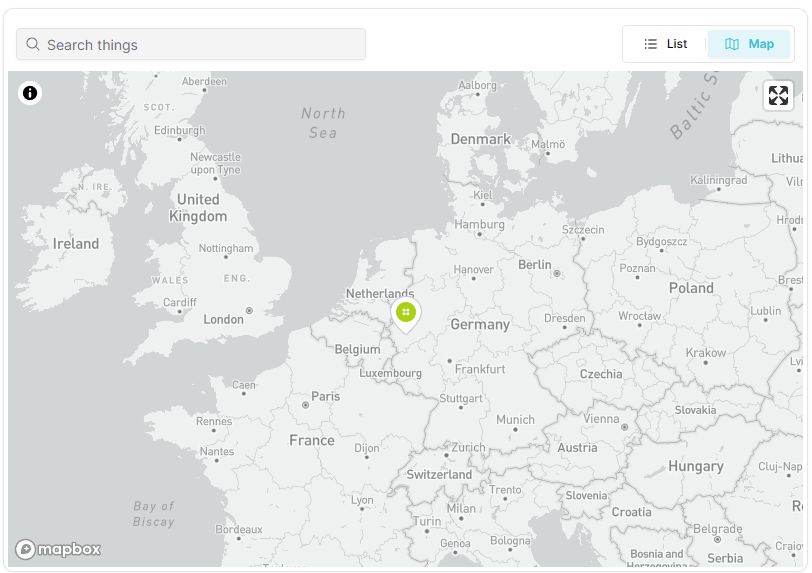Click the Luxembourg label
The height and width of the screenshot is (573, 812).
pyautogui.click(x=390, y=373)
